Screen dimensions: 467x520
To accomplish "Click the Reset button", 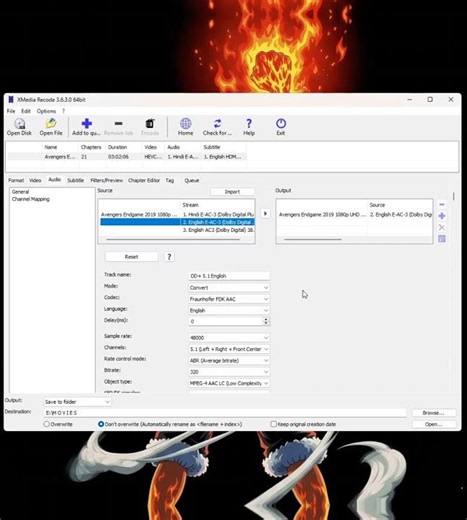I will click(x=131, y=257).
